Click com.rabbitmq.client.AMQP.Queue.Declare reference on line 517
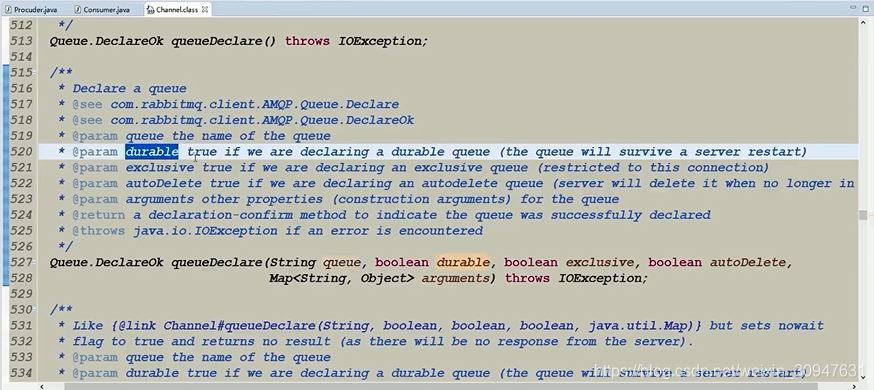Image resolution: width=874 pixels, height=390 pixels. tap(255, 104)
